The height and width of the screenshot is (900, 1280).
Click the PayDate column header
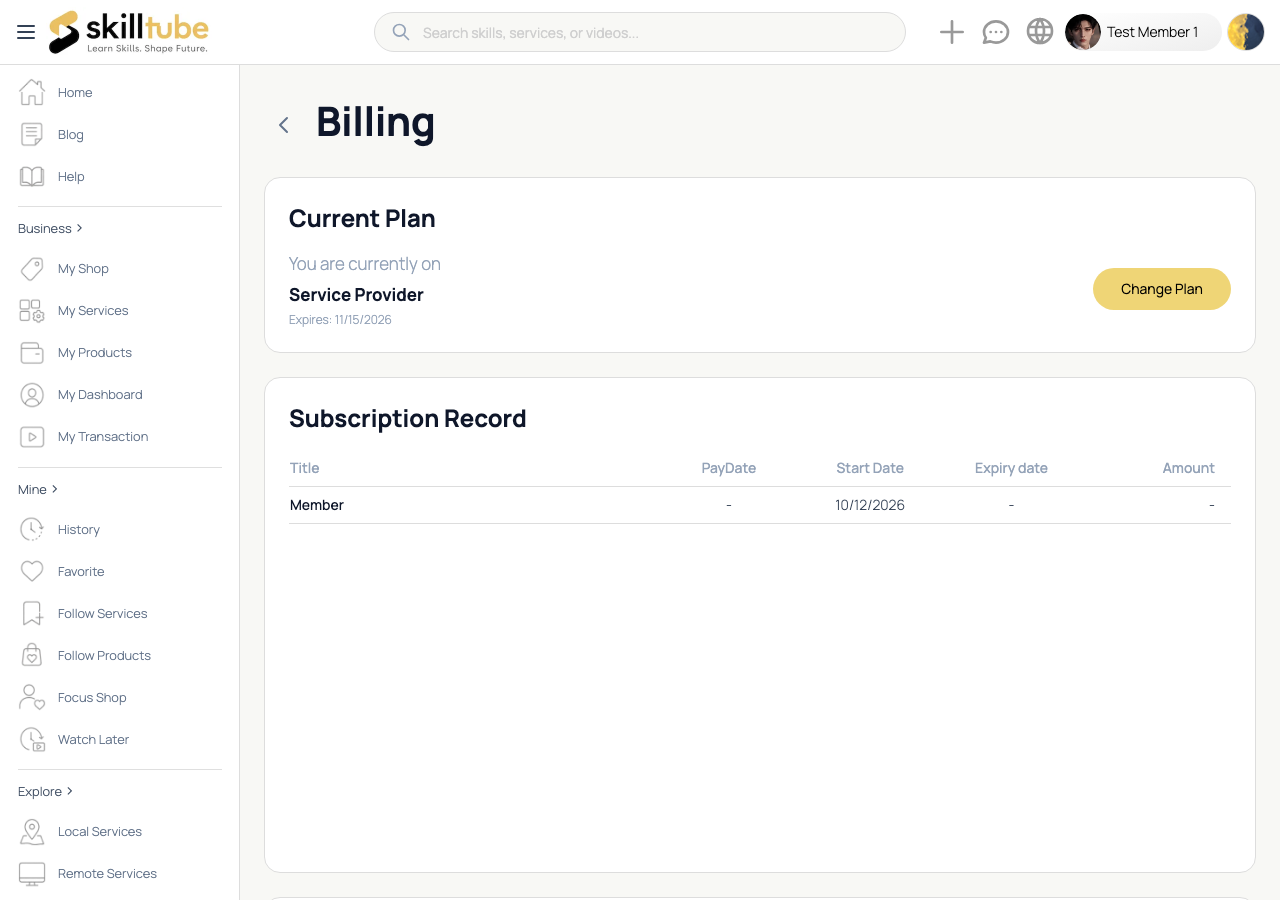[729, 468]
